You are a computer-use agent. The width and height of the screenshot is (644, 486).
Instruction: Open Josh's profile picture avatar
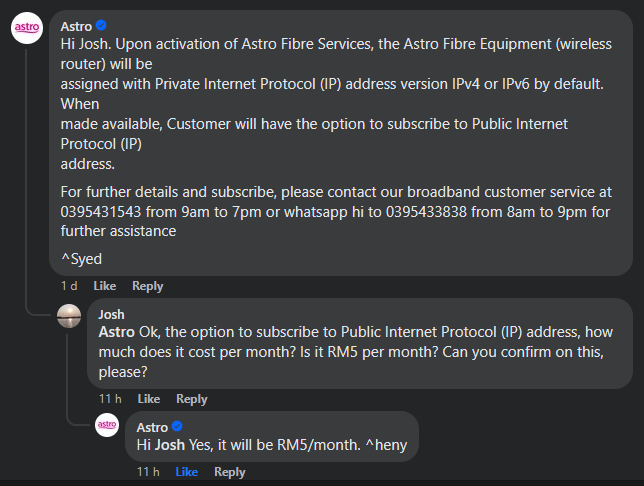pos(69,316)
